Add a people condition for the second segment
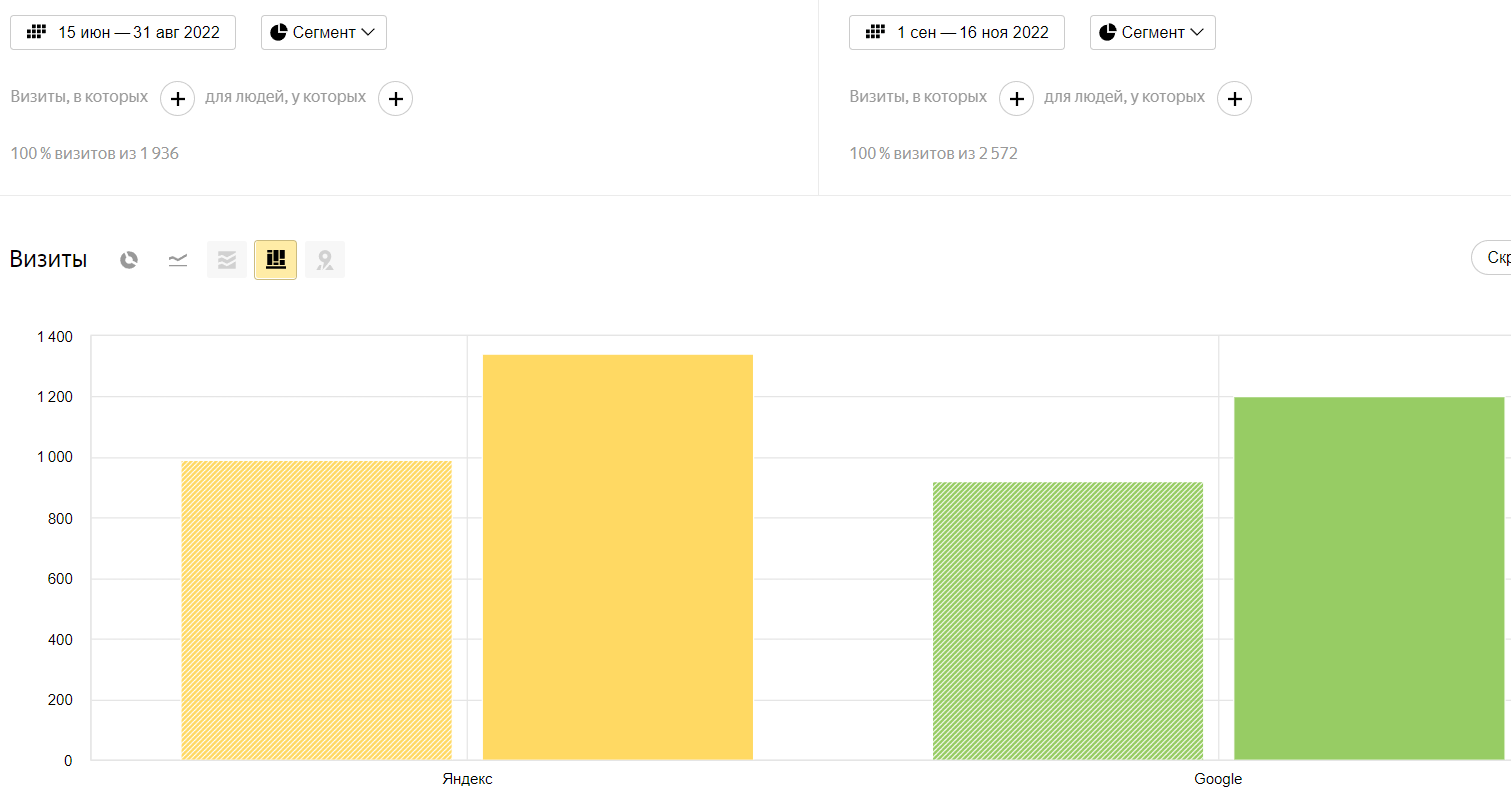The height and width of the screenshot is (804, 1511). [x=1235, y=99]
